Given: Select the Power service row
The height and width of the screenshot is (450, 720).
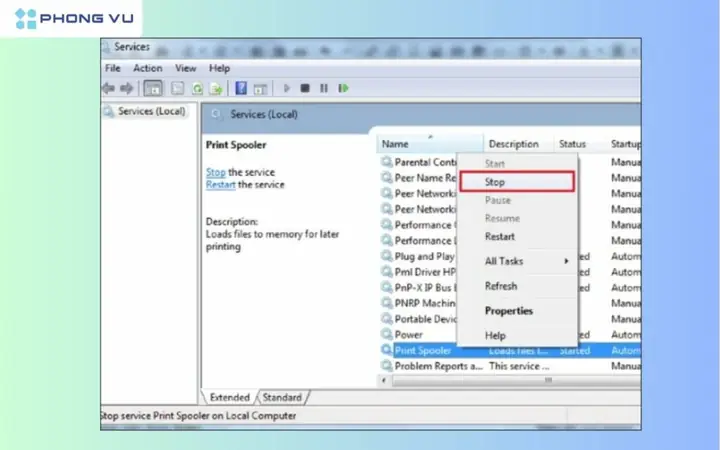Looking at the screenshot, I should 510,334.
